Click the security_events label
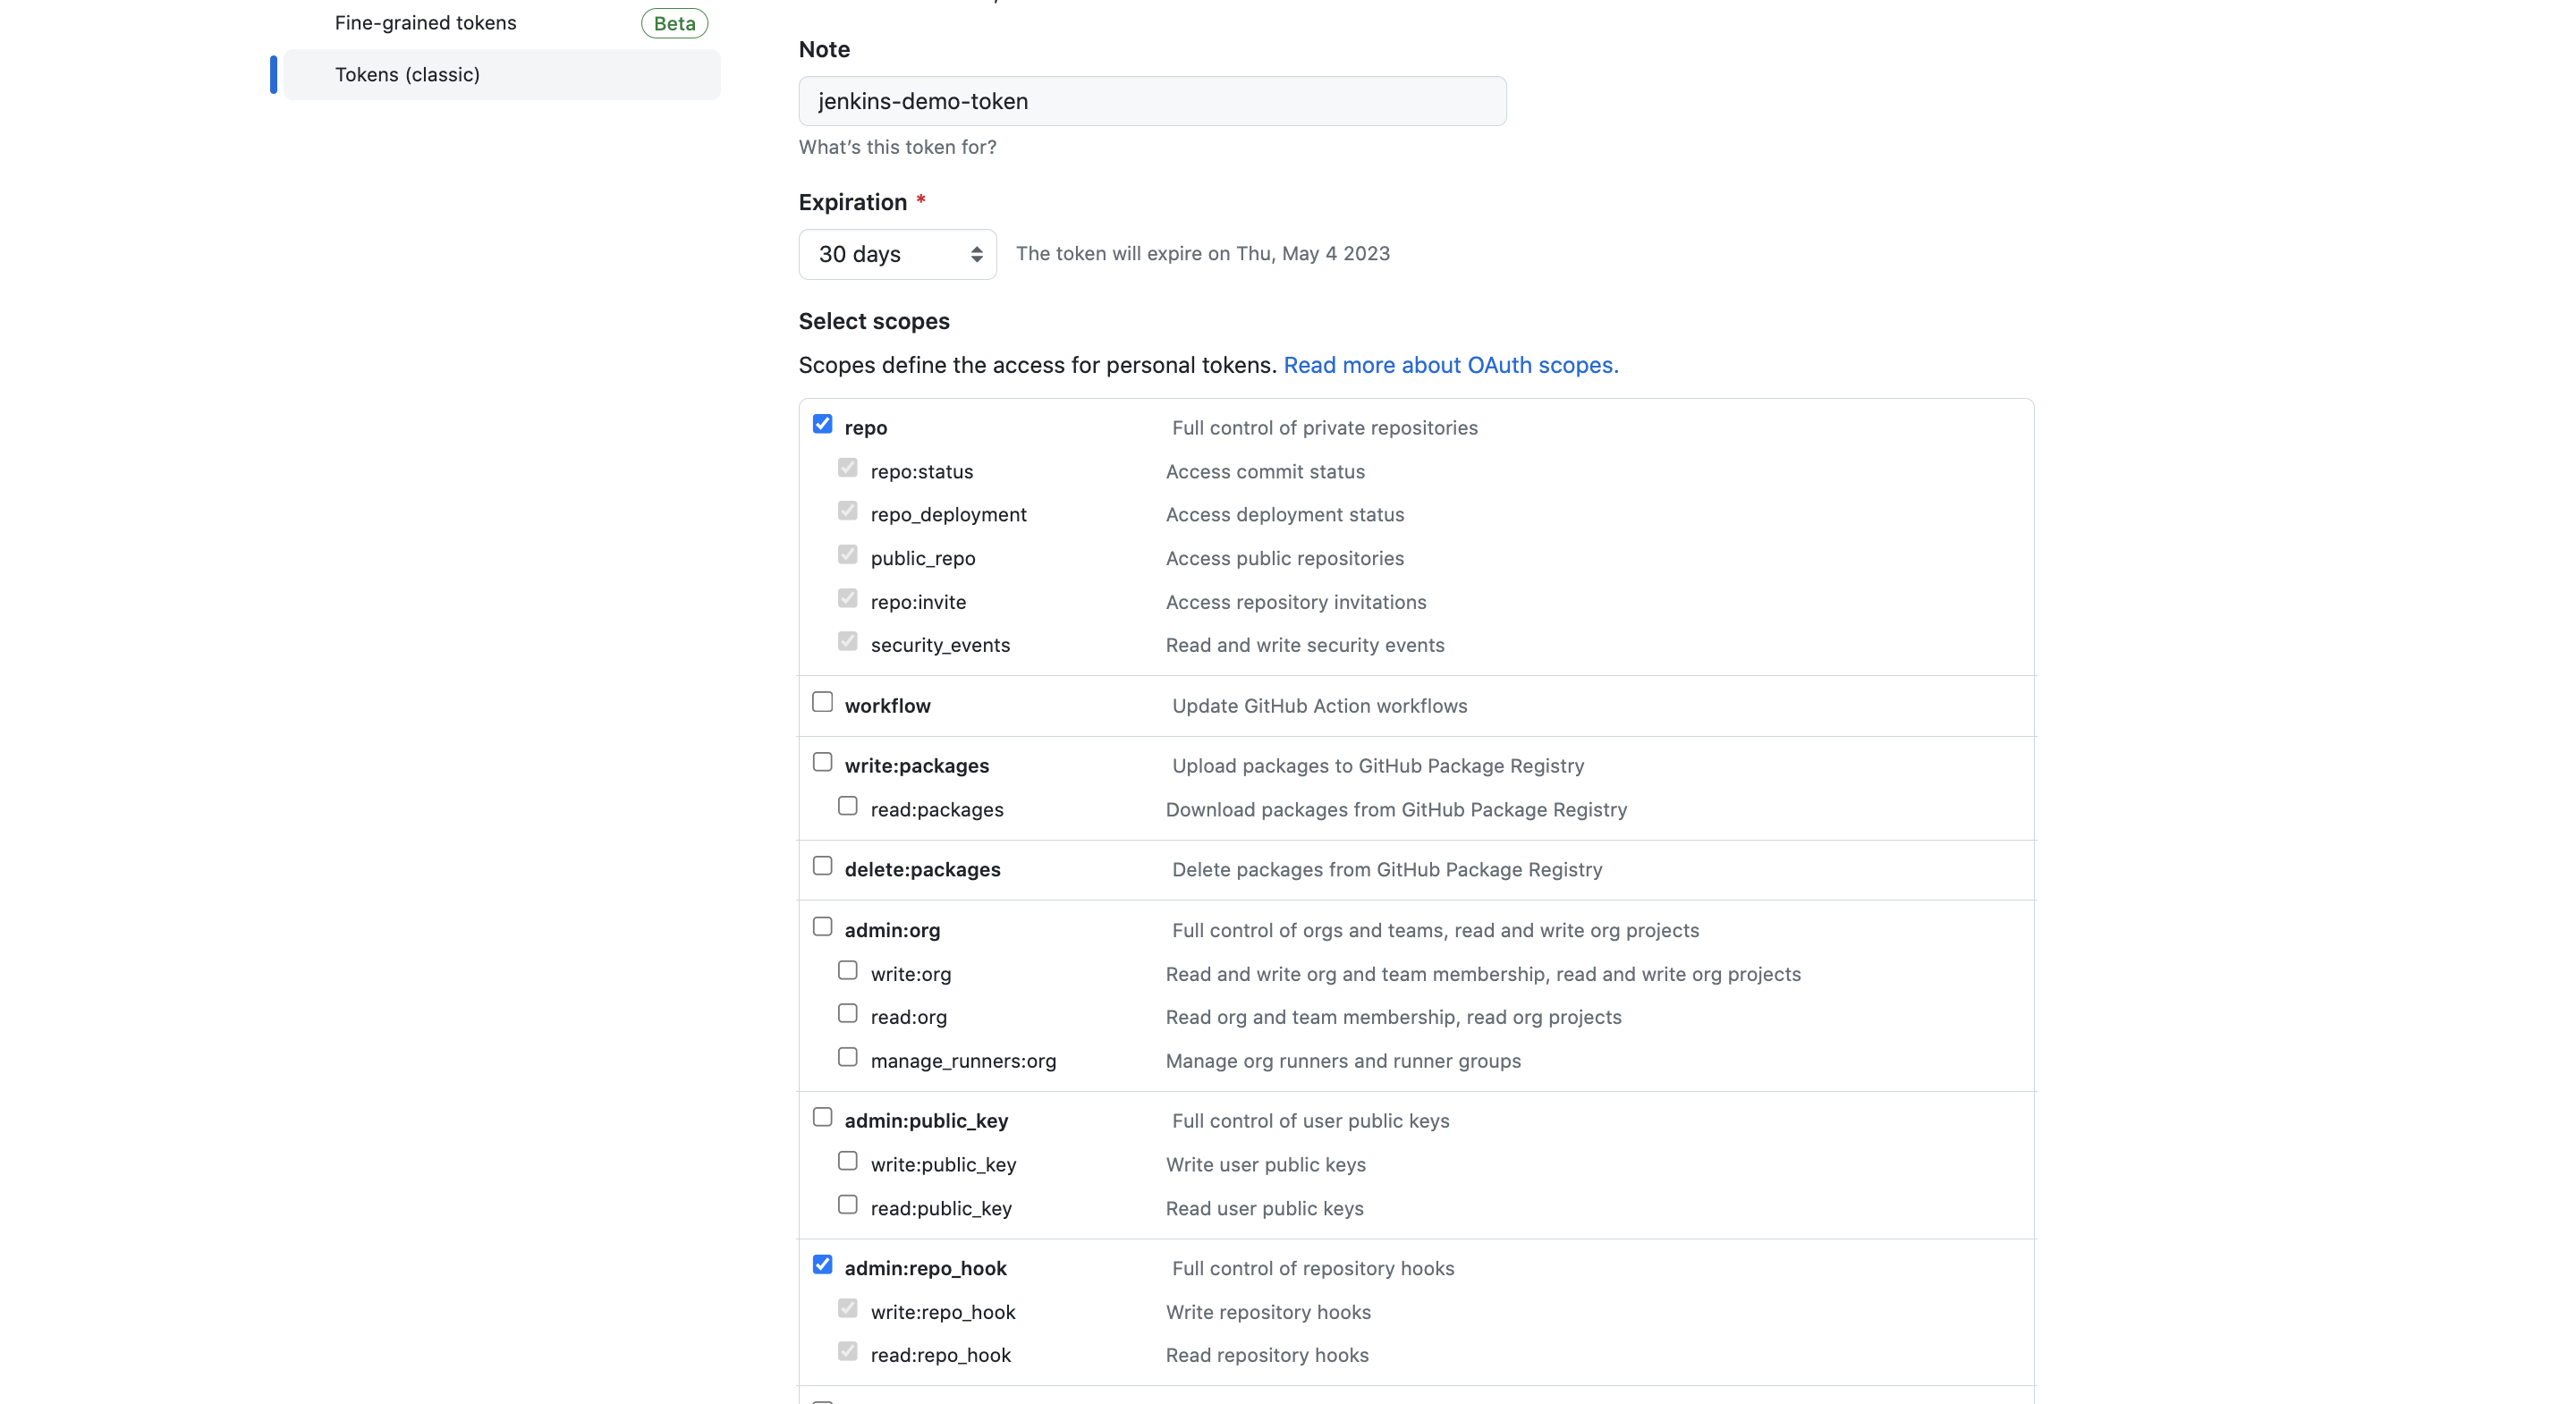2576x1404 pixels. pyautogui.click(x=941, y=645)
